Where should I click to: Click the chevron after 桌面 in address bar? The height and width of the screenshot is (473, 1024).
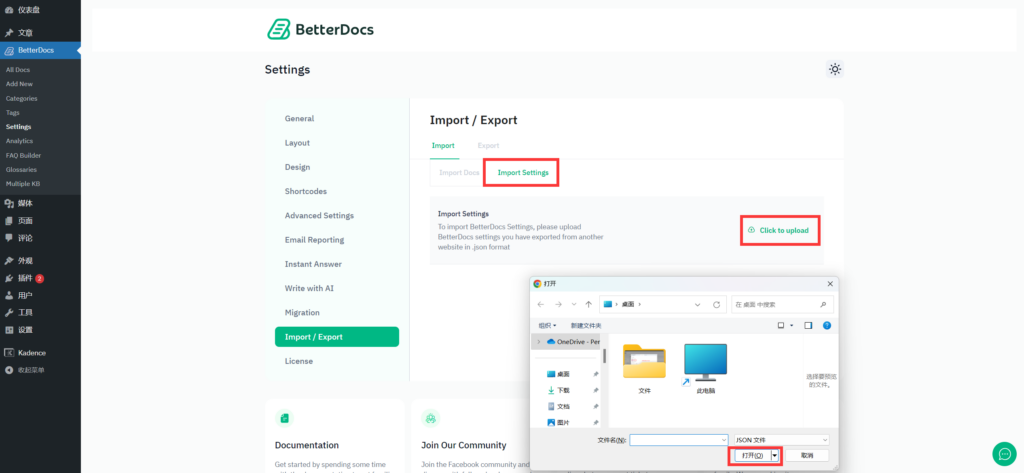[640, 304]
